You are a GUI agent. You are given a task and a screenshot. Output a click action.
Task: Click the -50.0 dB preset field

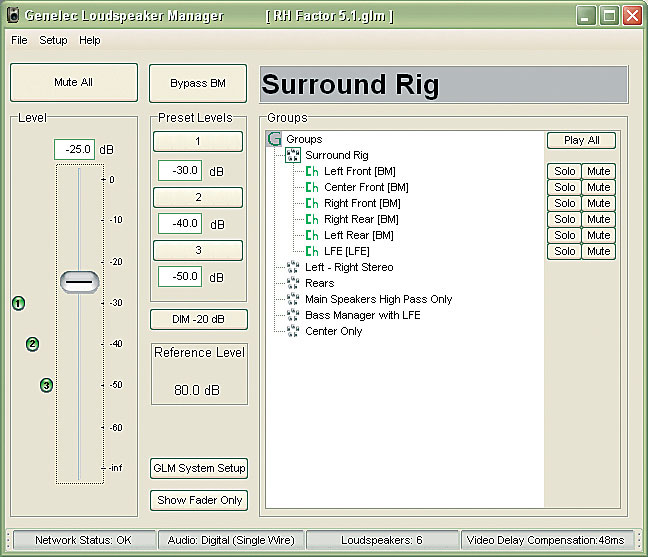click(180, 276)
